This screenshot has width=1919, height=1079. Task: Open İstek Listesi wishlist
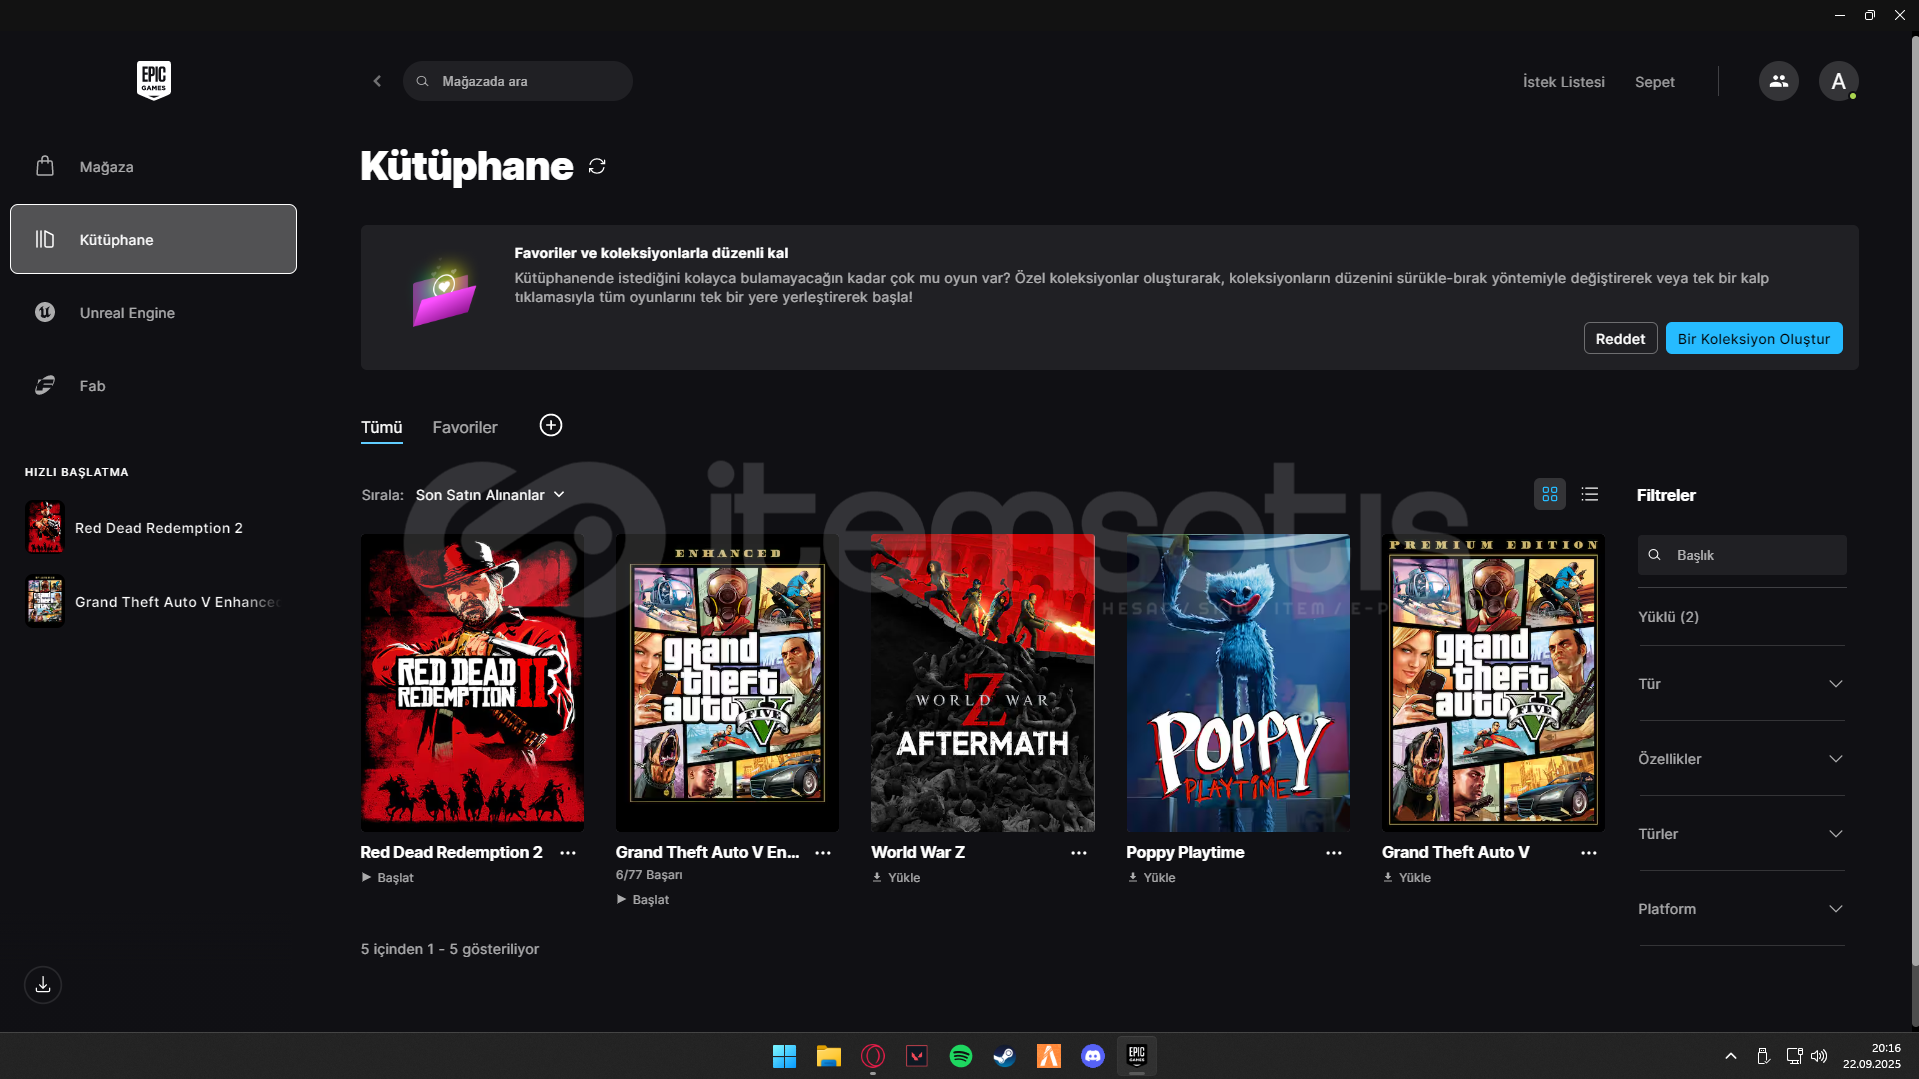(1563, 82)
